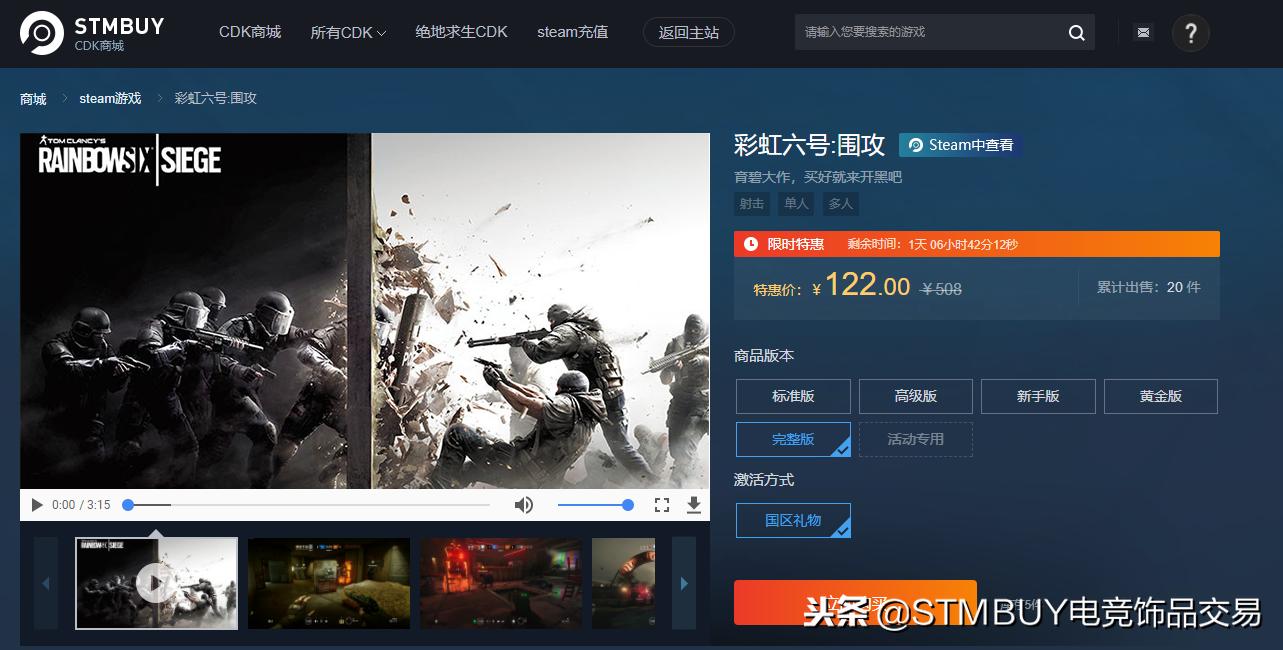Choose 国区礼物 activation method
This screenshot has height=650, width=1283.
coord(792,520)
